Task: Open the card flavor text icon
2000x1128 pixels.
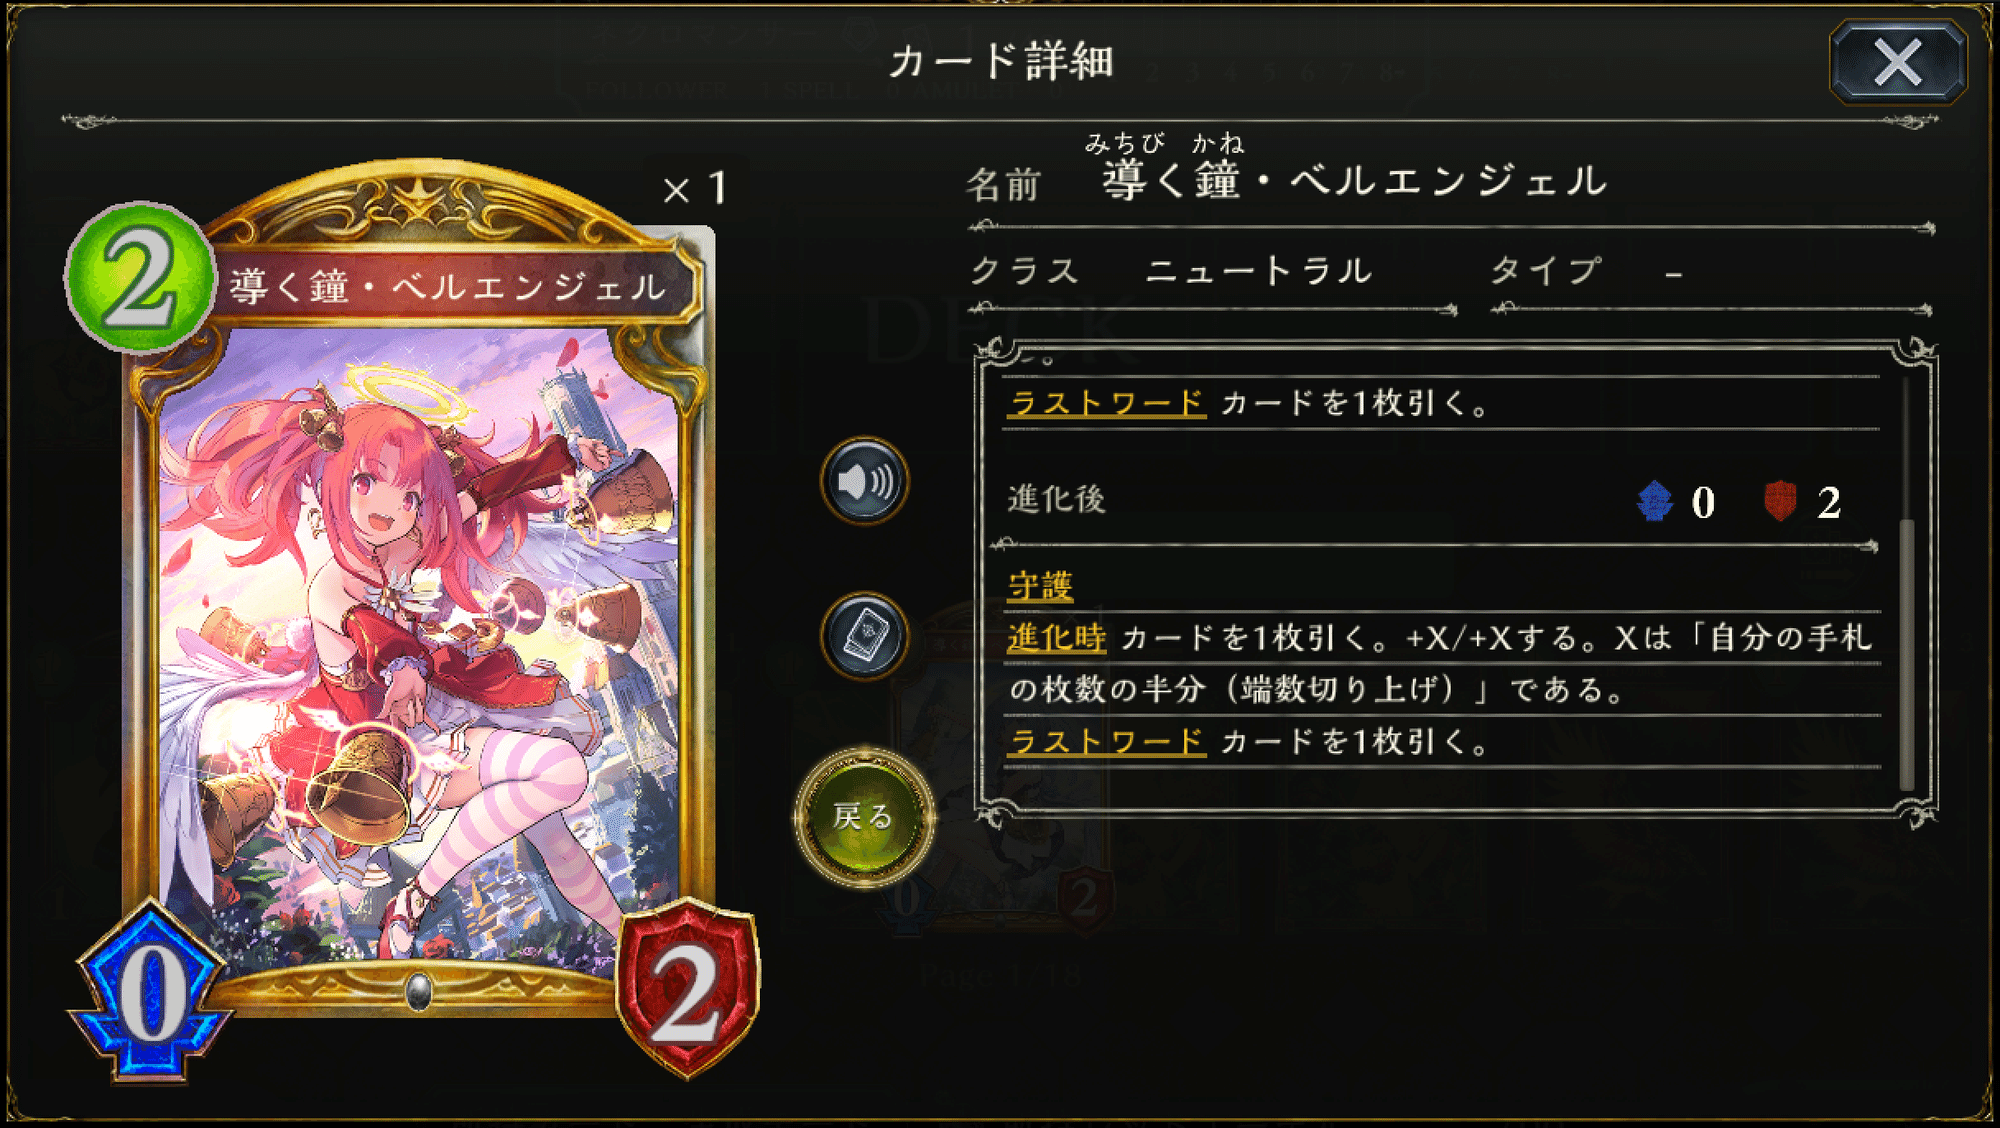Action: click(x=865, y=636)
